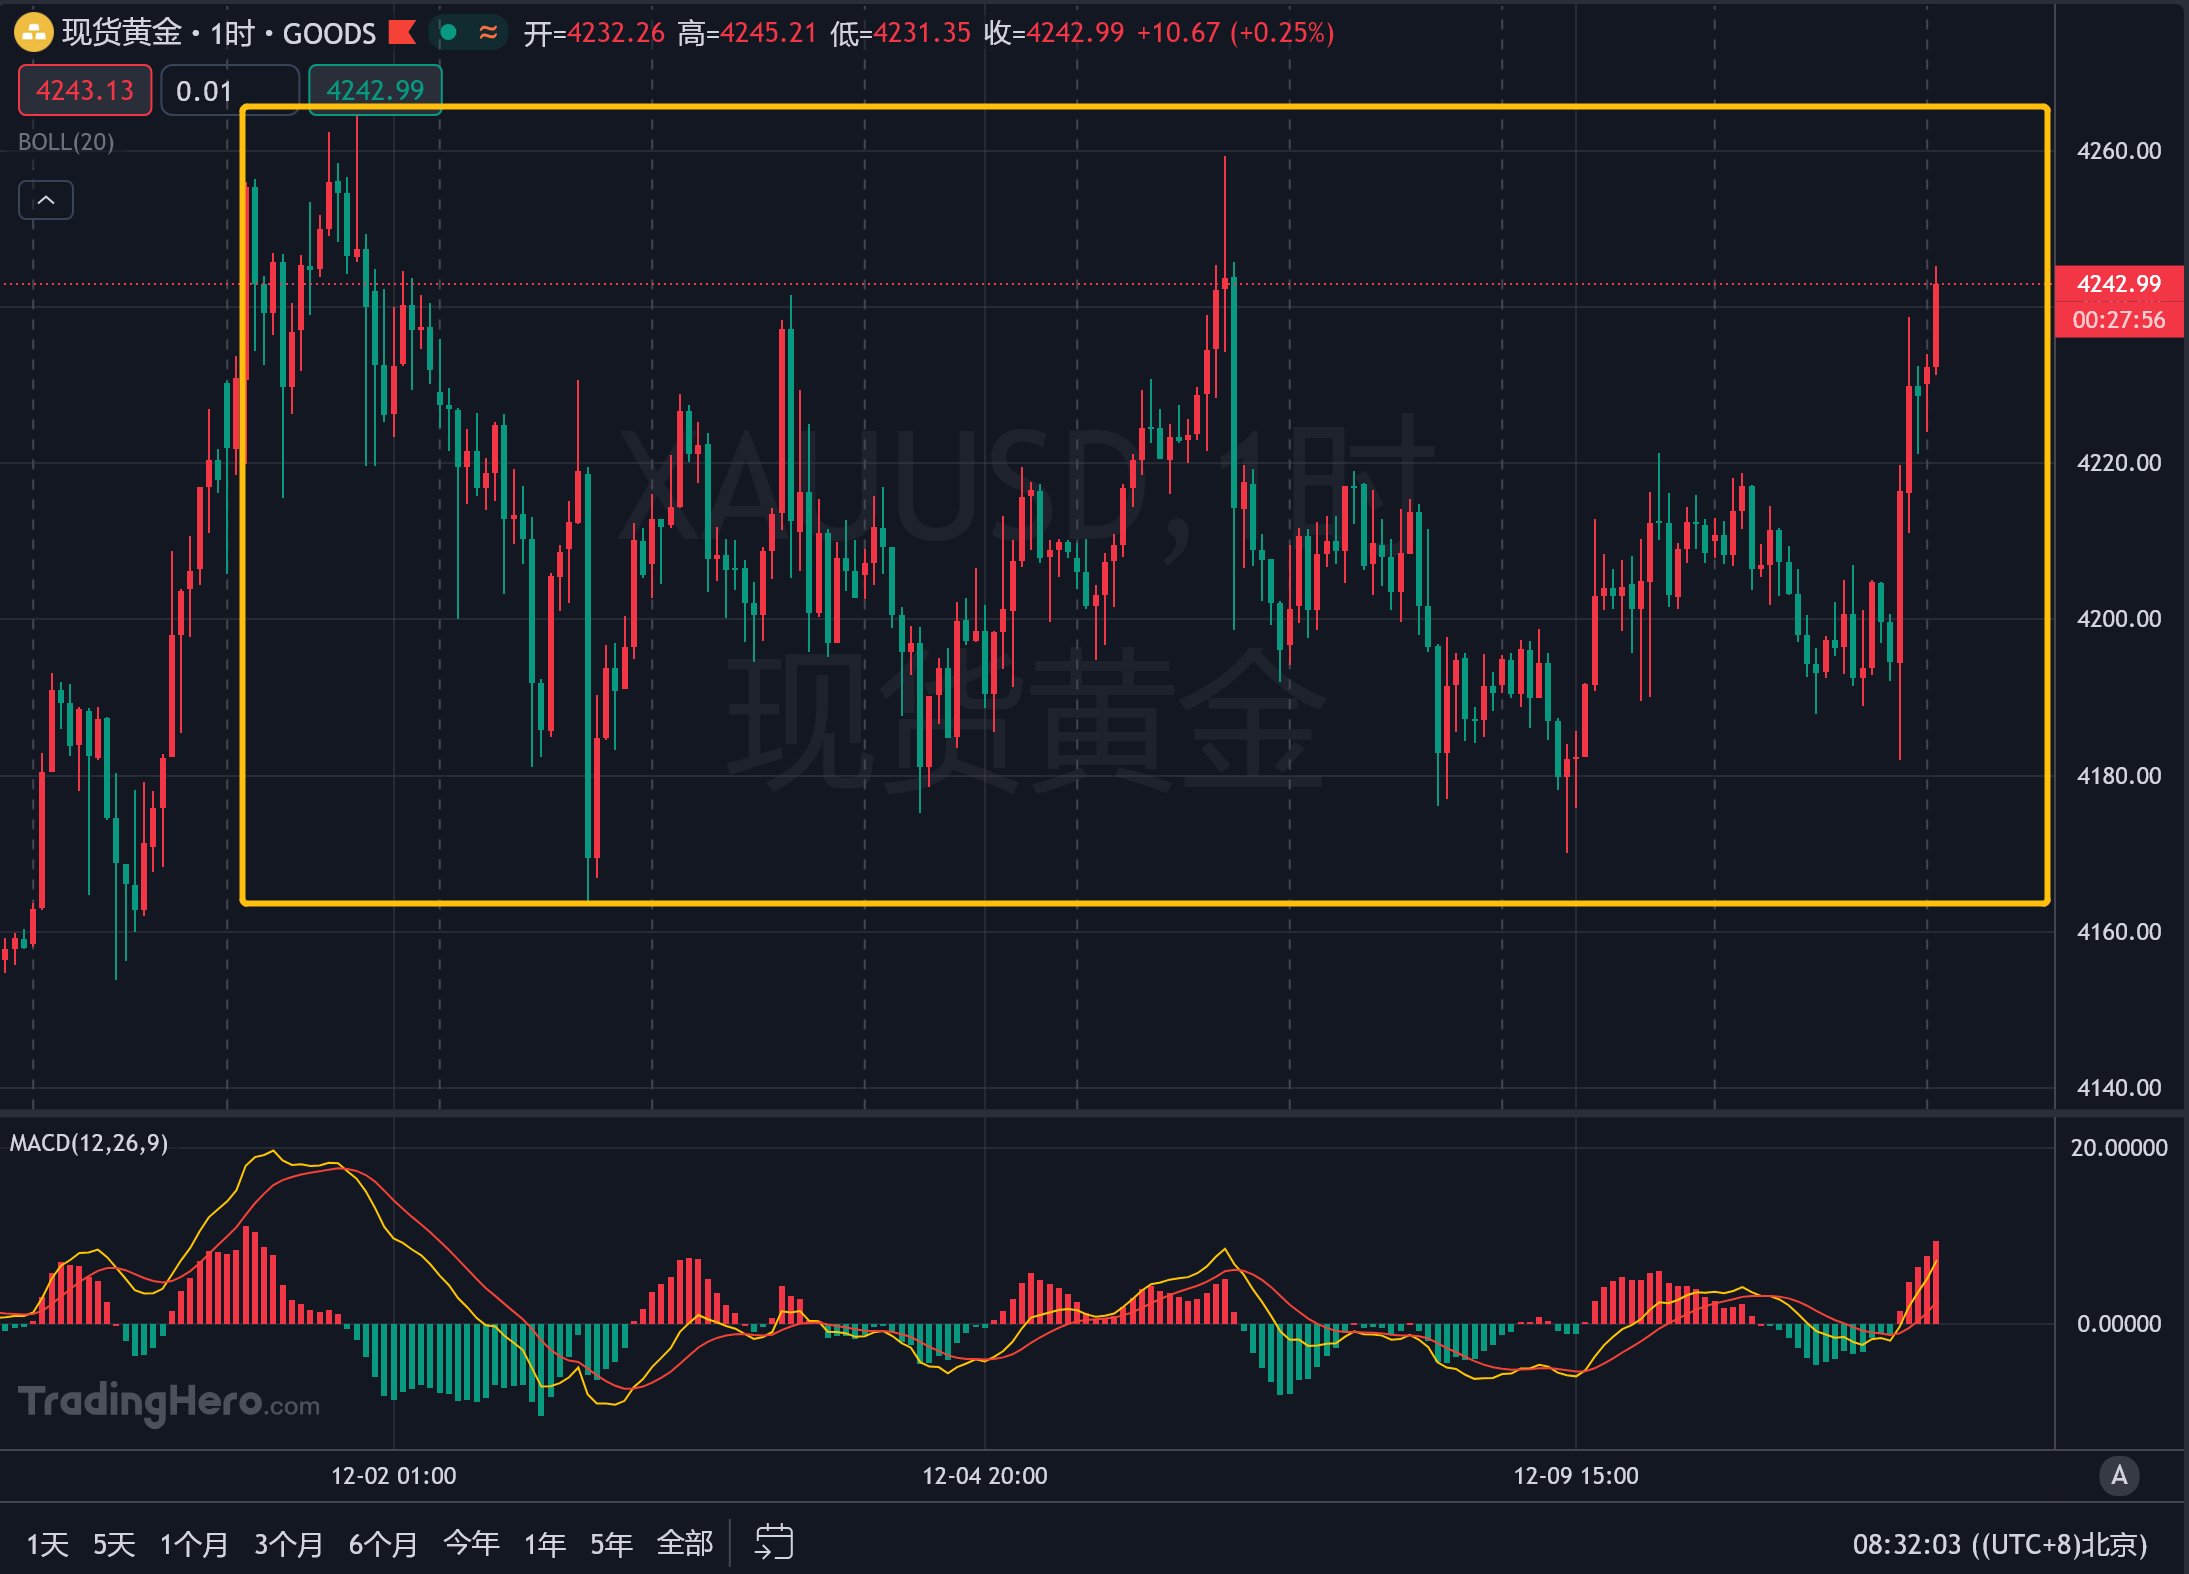Open the go-to-date calendar icon
Screen dimensions: 2189x1574
[773, 1542]
